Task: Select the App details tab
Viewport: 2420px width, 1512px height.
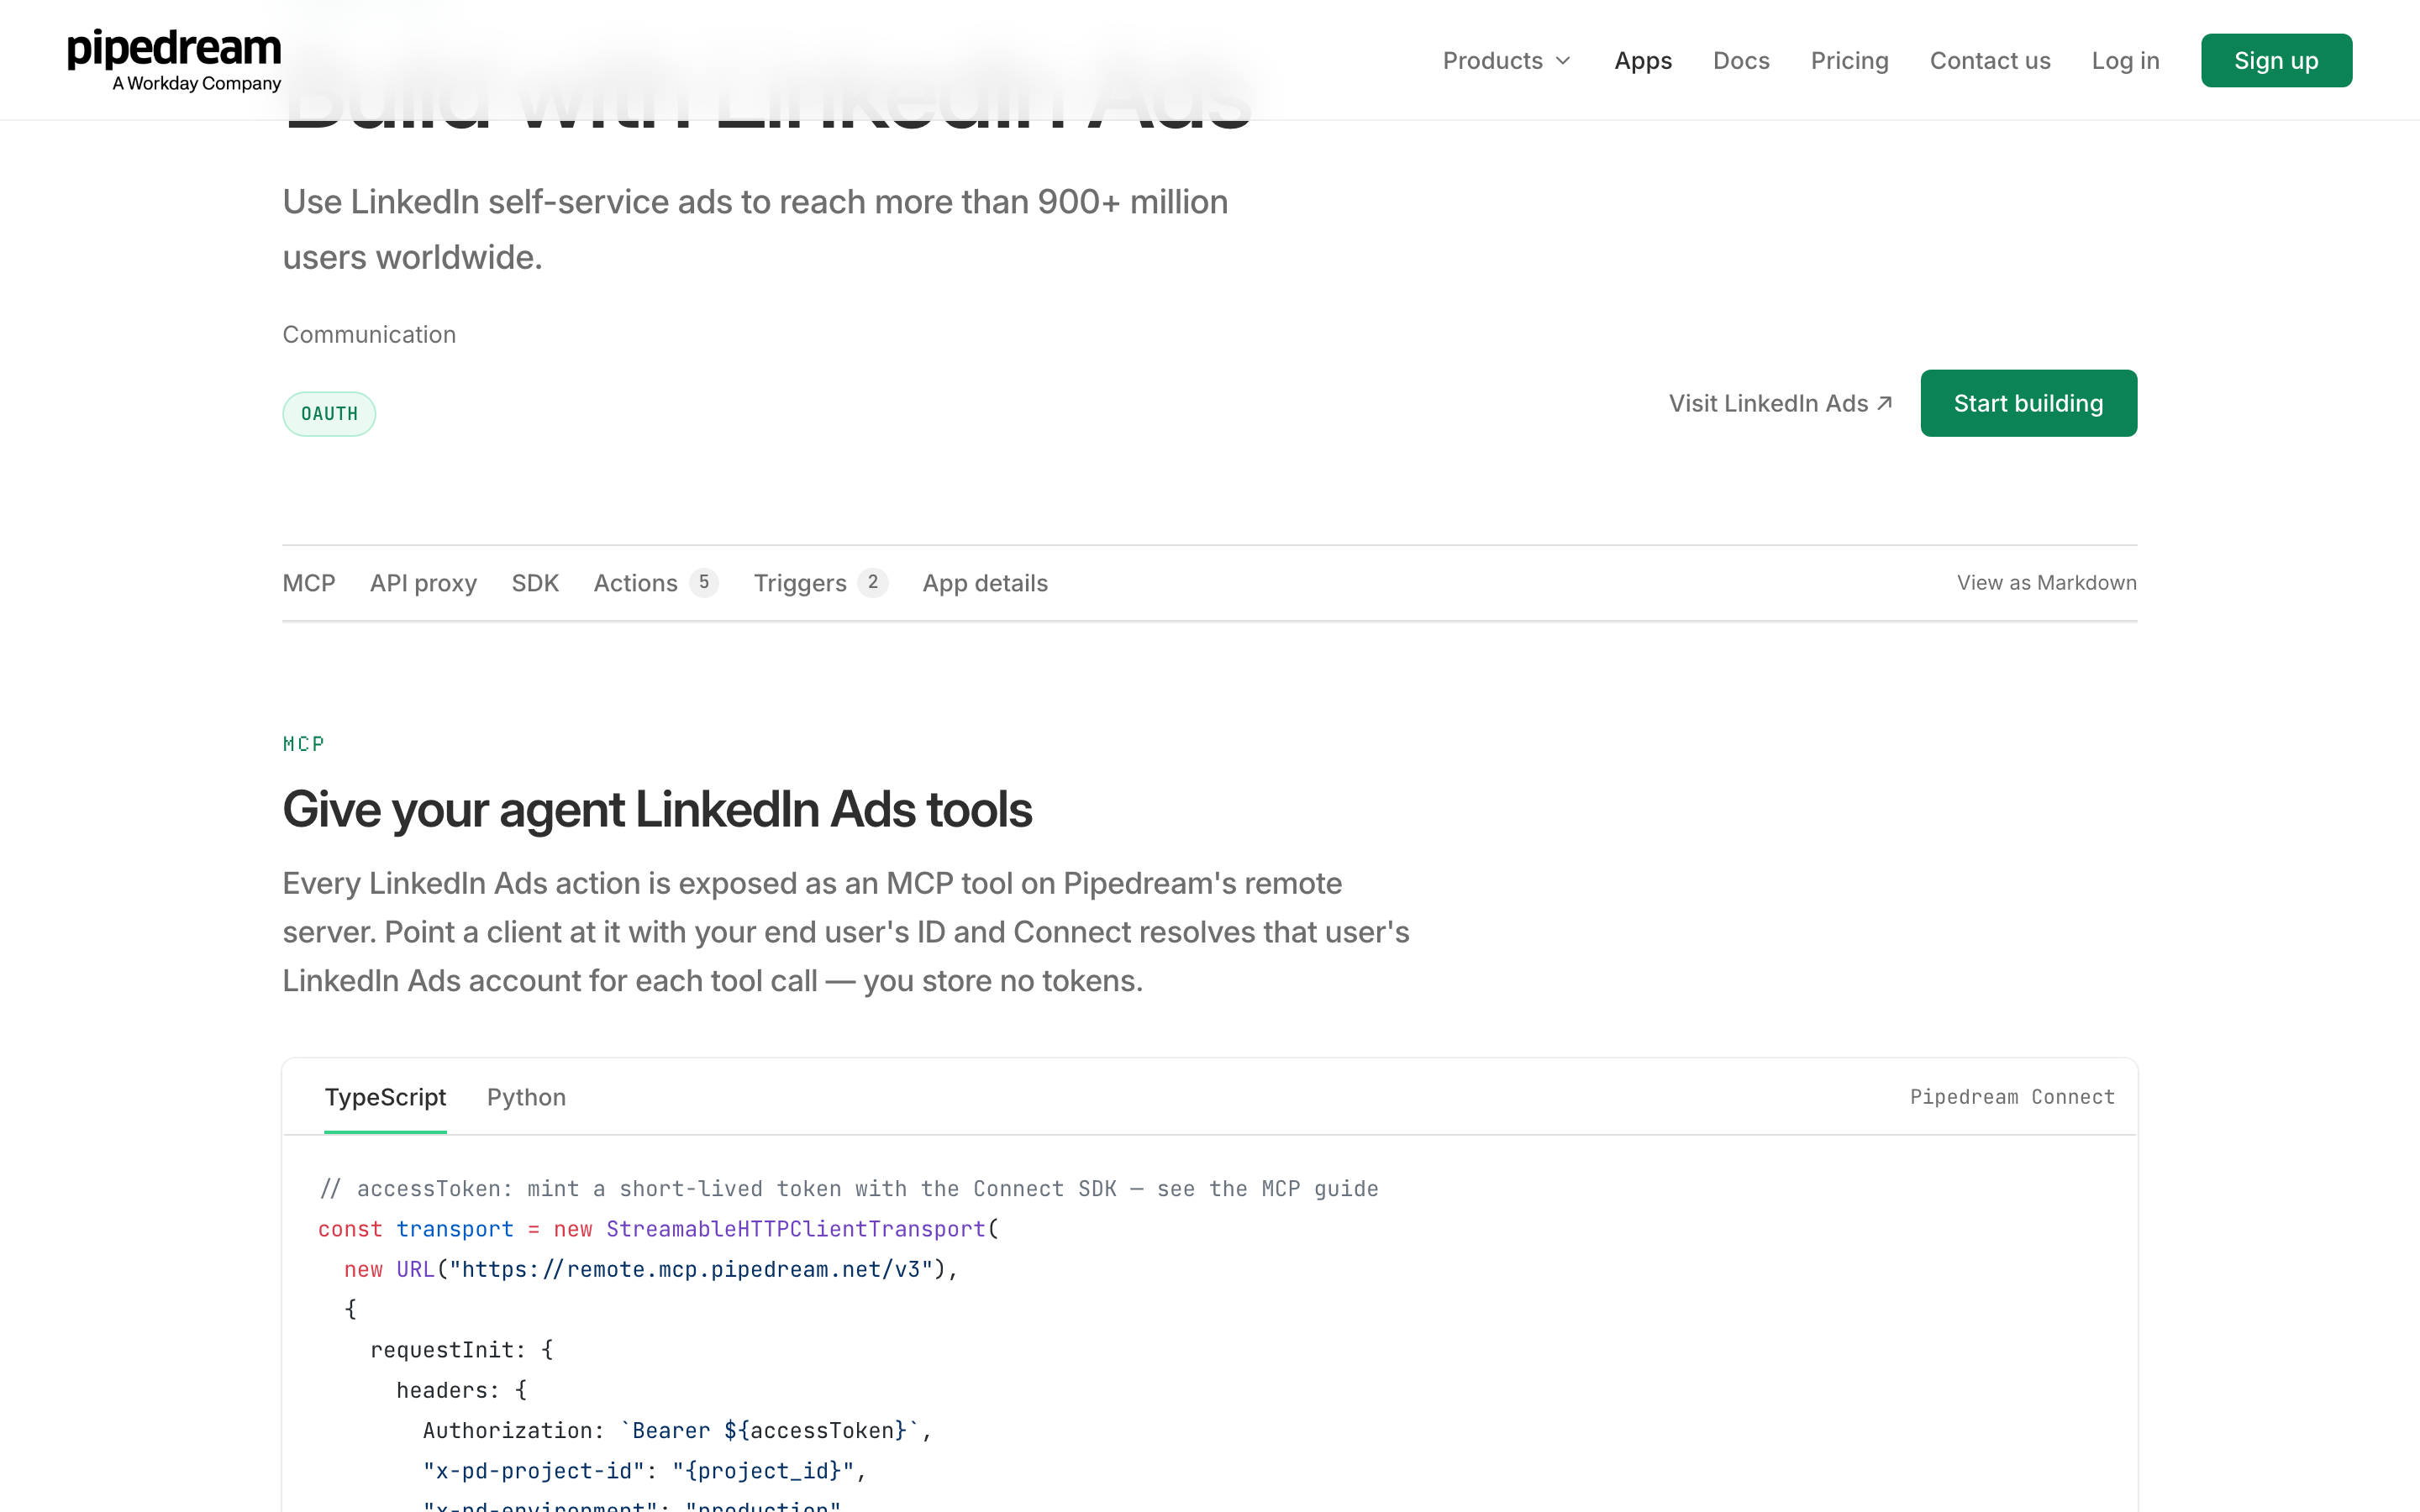Action: [x=985, y=583]
